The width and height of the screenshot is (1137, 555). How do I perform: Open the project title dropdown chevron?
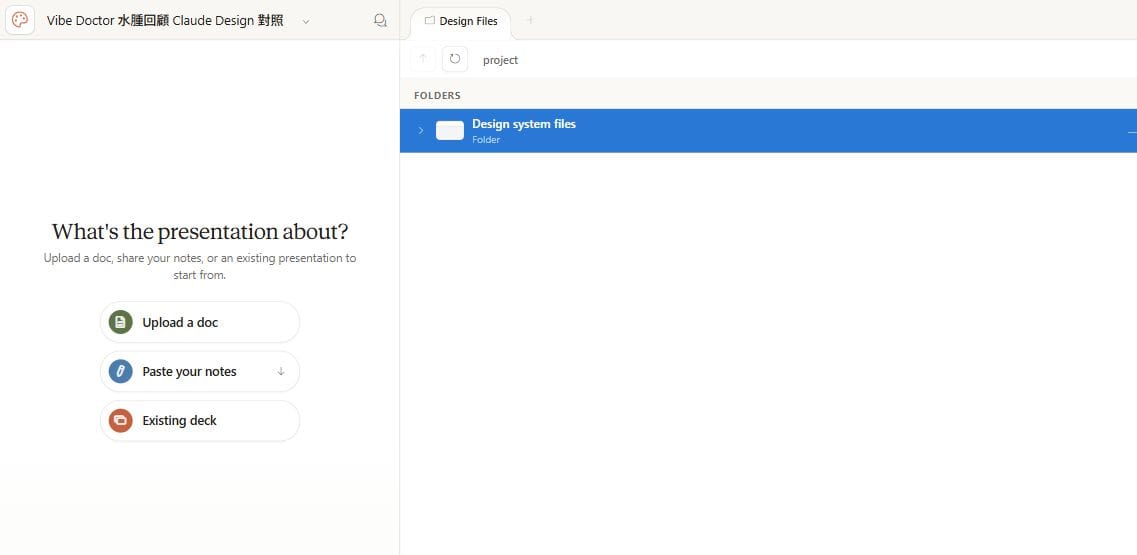306,22
